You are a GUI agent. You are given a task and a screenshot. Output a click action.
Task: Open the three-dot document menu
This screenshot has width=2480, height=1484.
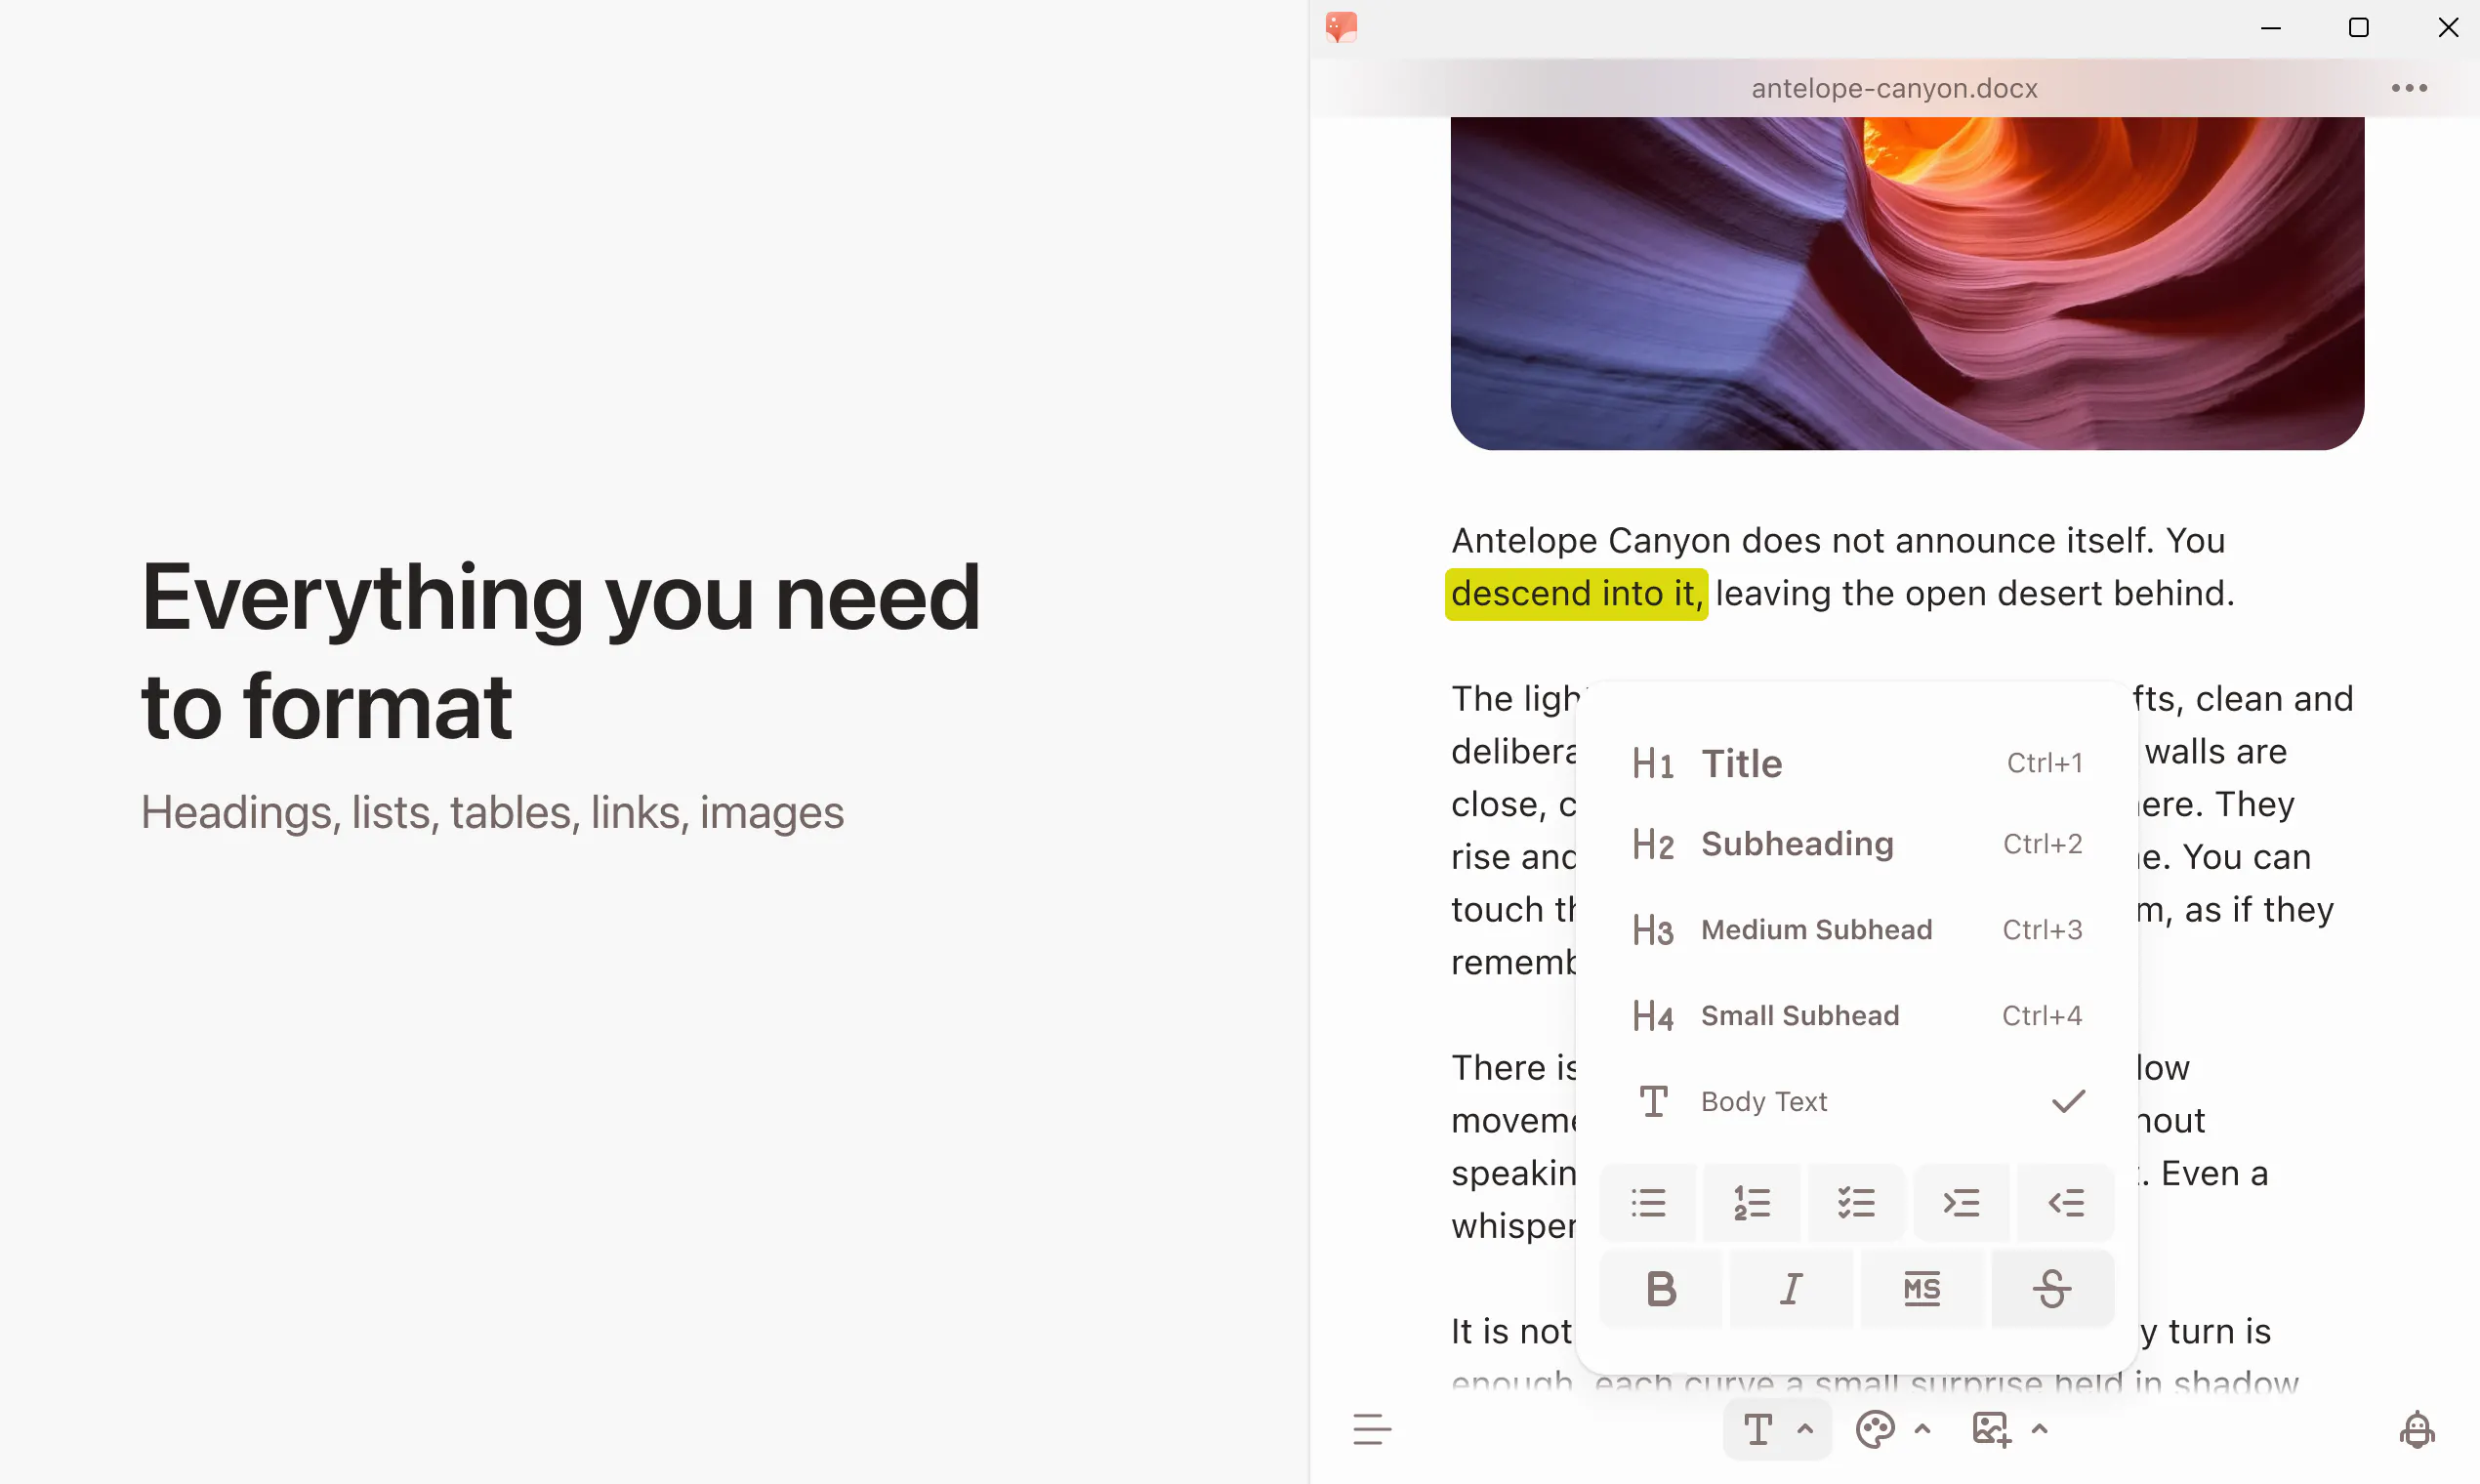[2409, 88]
